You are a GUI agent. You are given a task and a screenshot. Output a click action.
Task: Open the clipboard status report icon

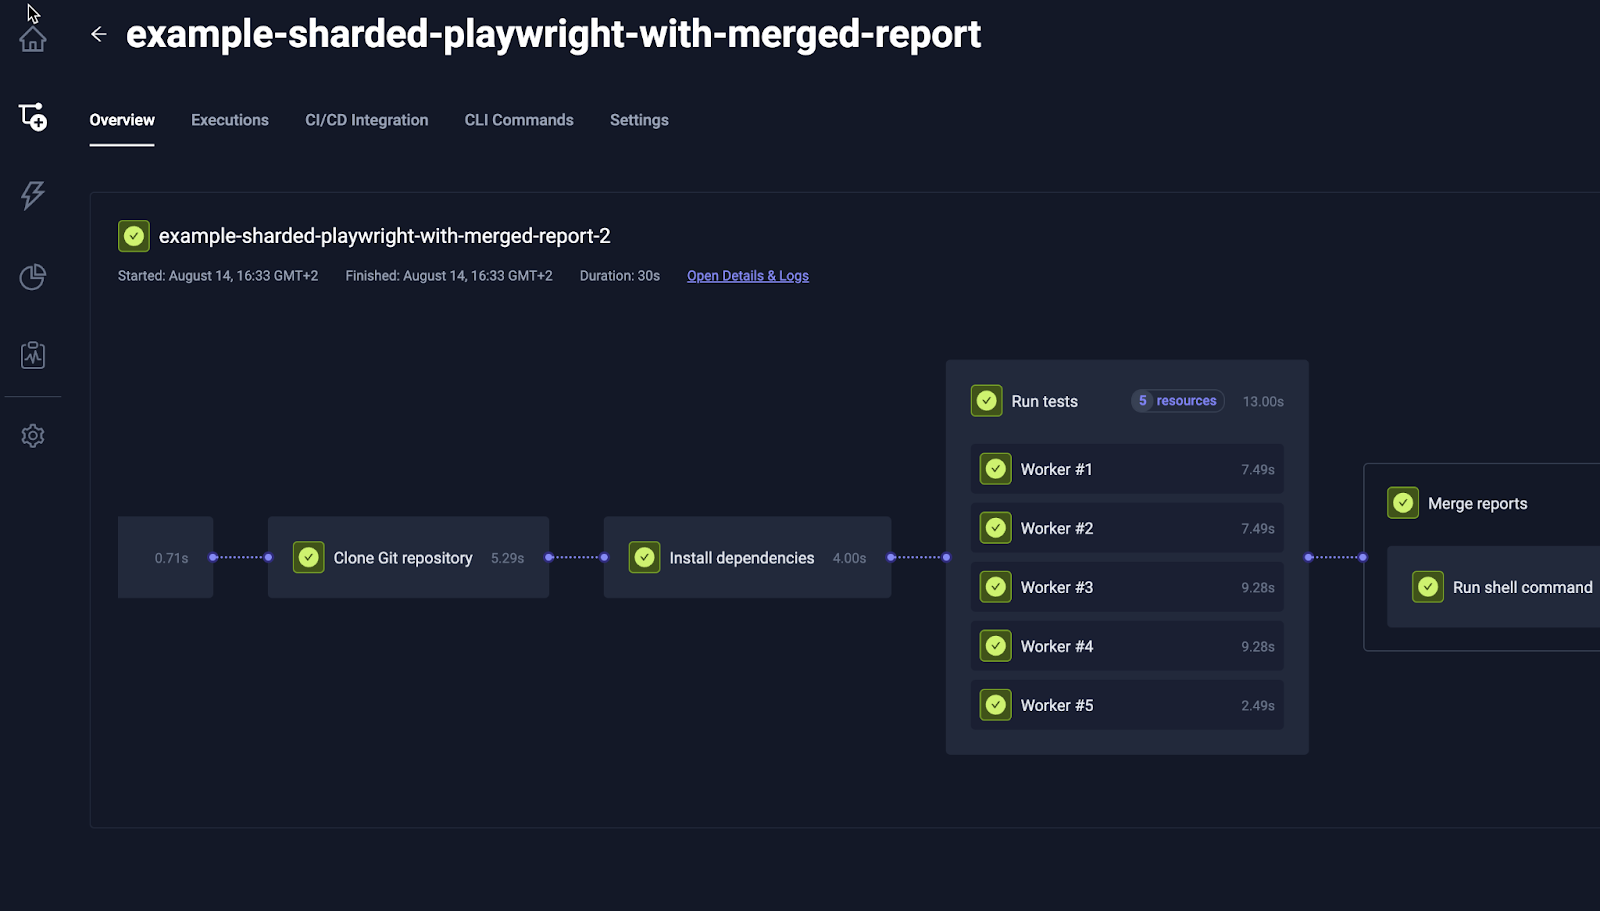pyautogui.click(x=33, y=355)
